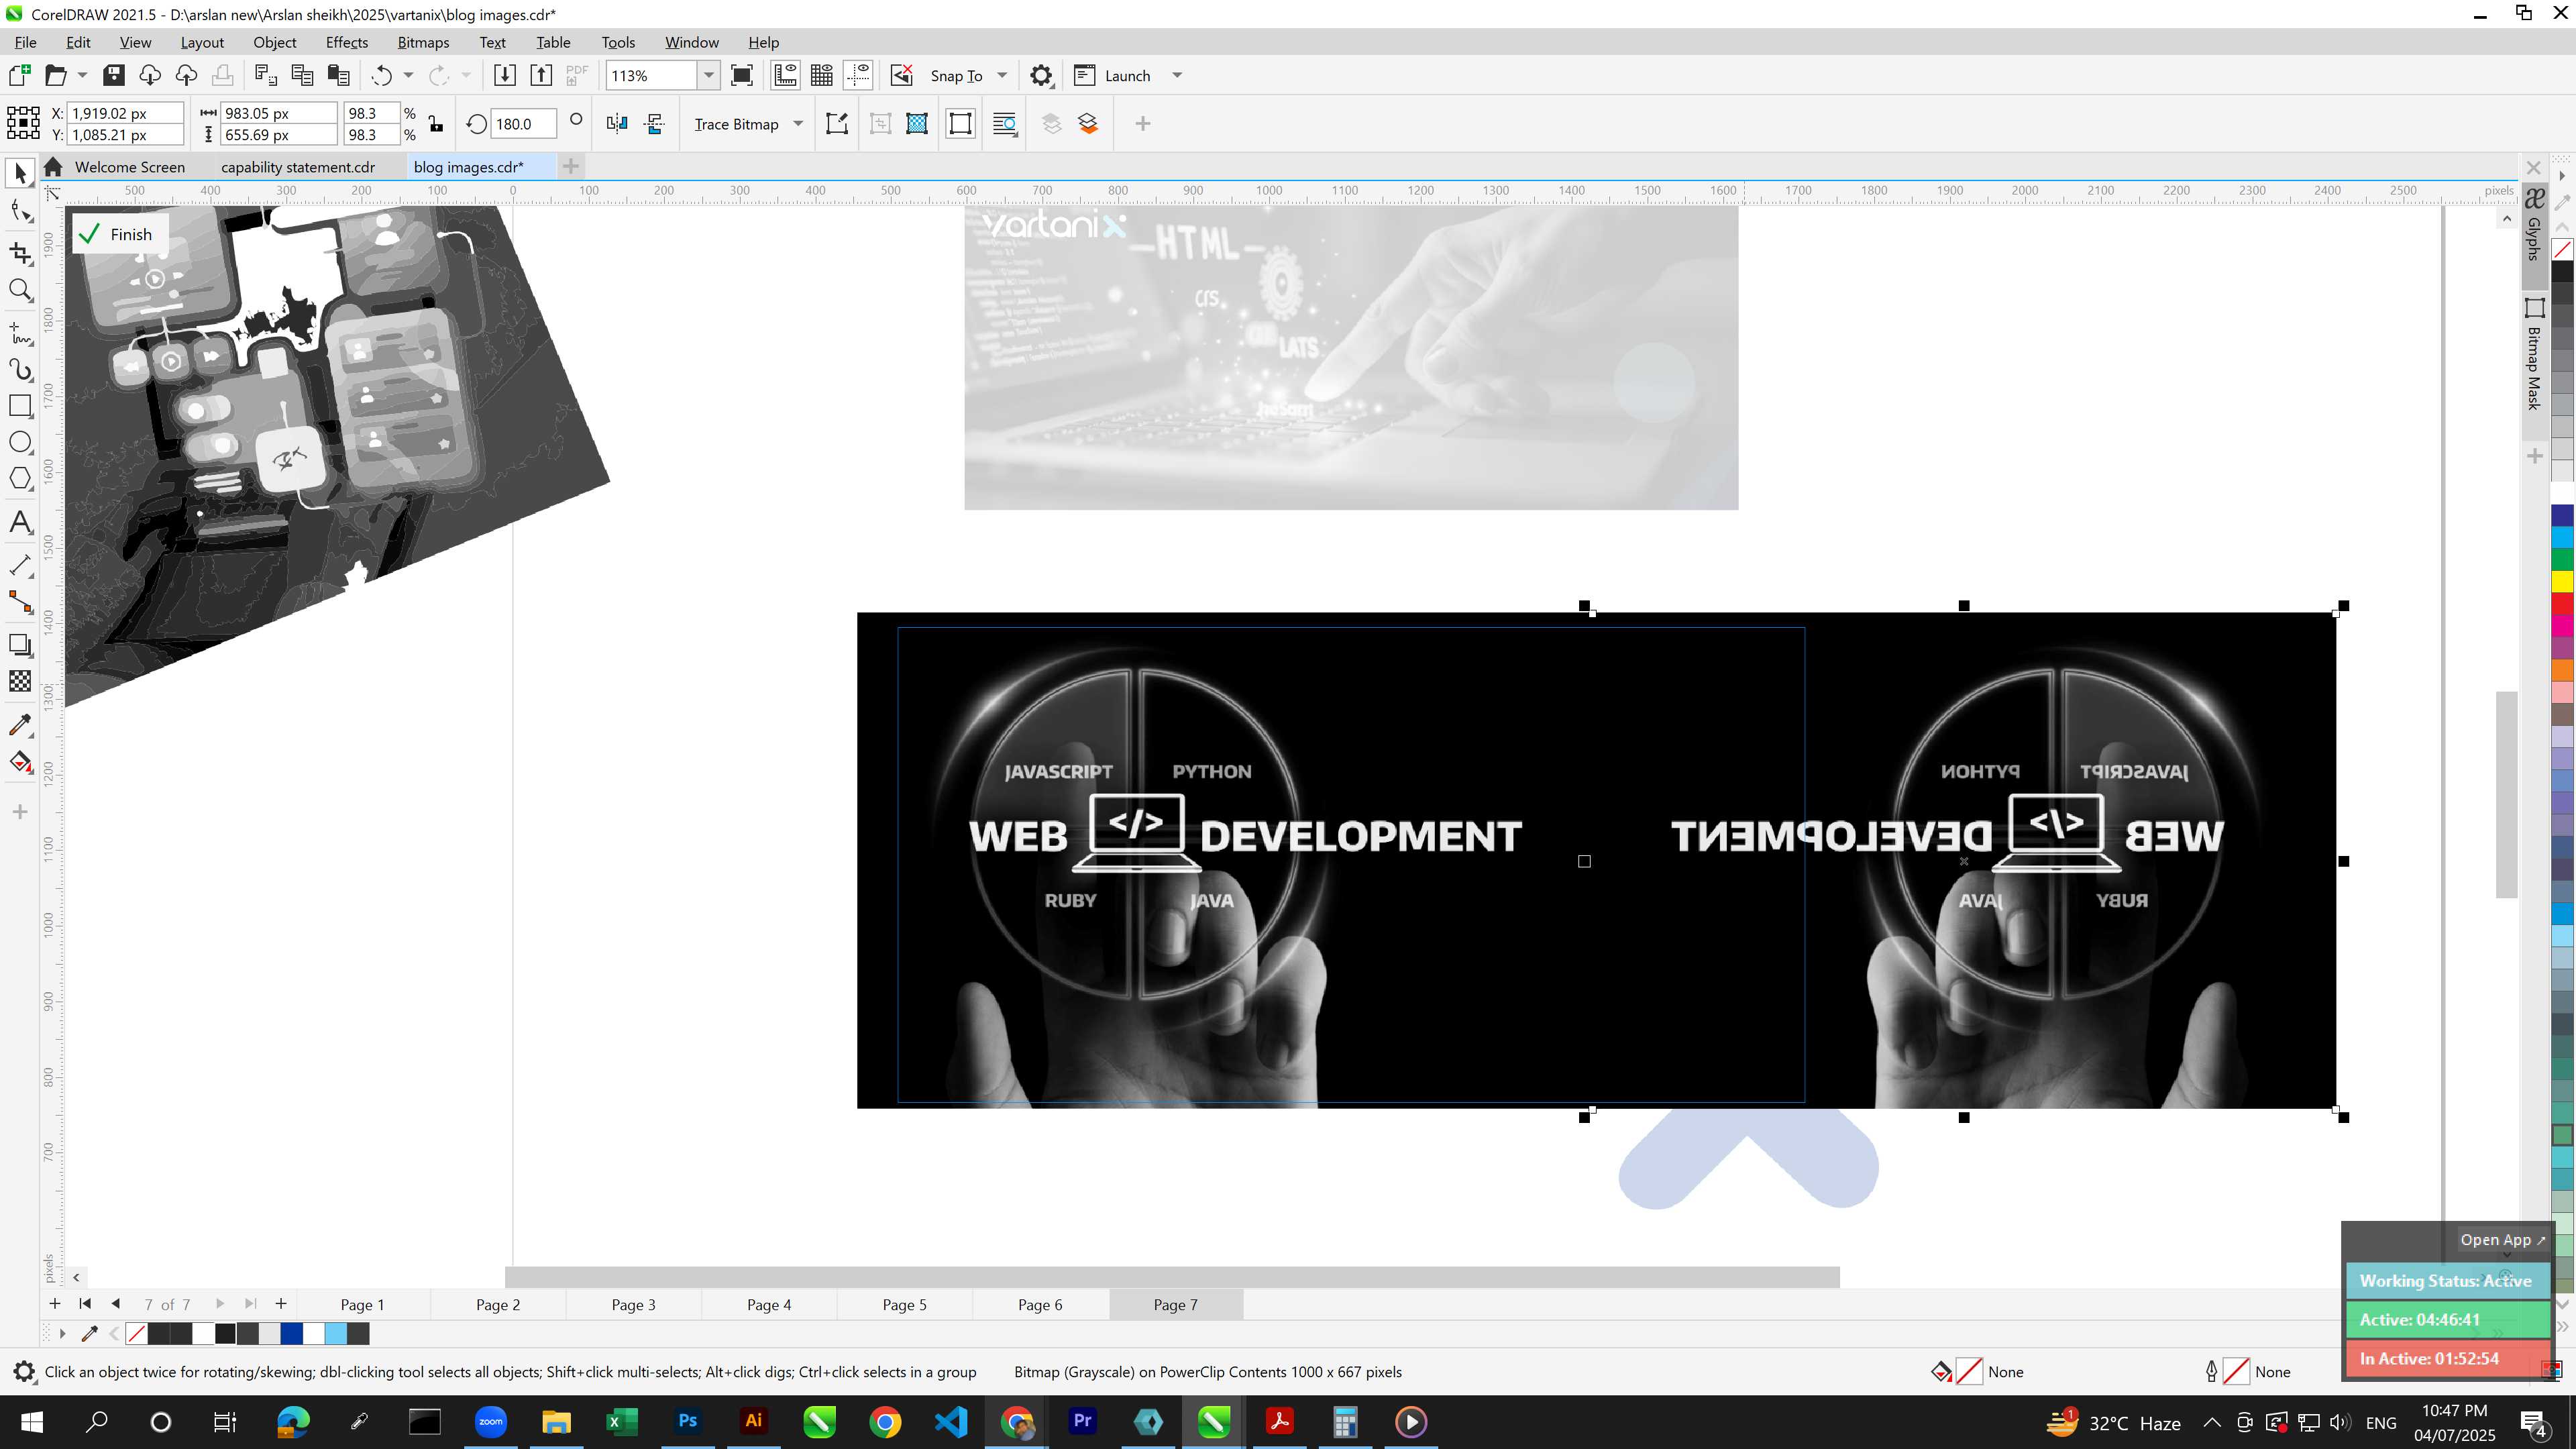Click the Import icon
The height and width of the screenshot is (1449, 2576).
tap(504, 76)
